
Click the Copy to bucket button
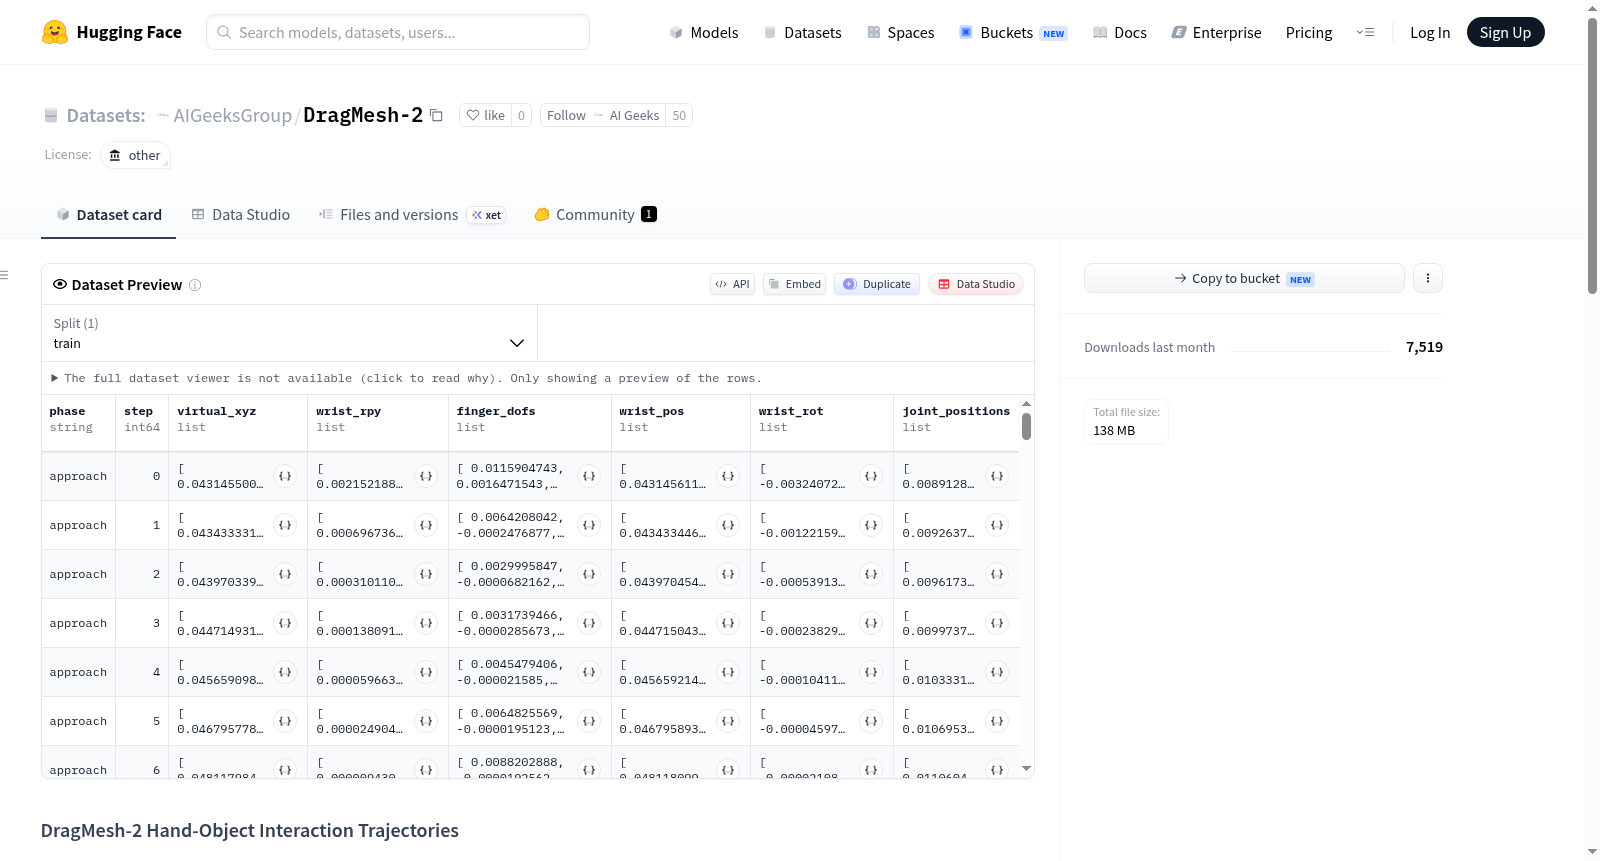tap(1244, 278)
